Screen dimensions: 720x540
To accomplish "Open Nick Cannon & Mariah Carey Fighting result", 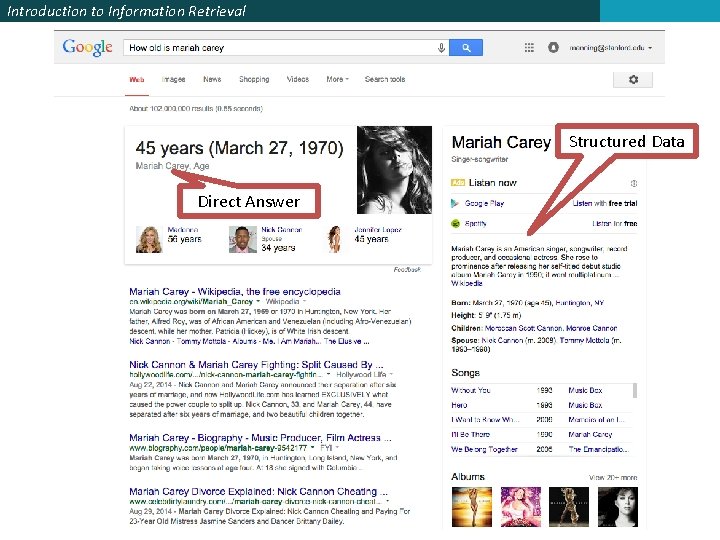I will [256, 365].
